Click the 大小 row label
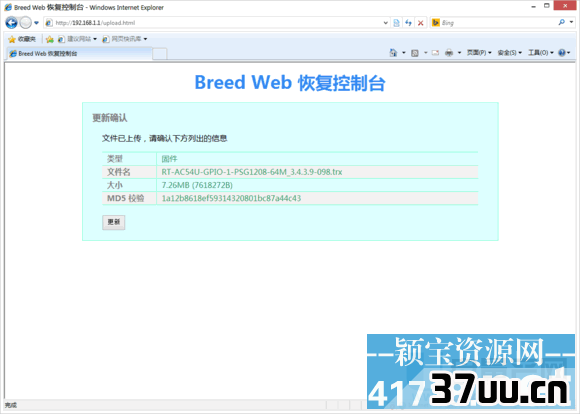 pos(115,185)
